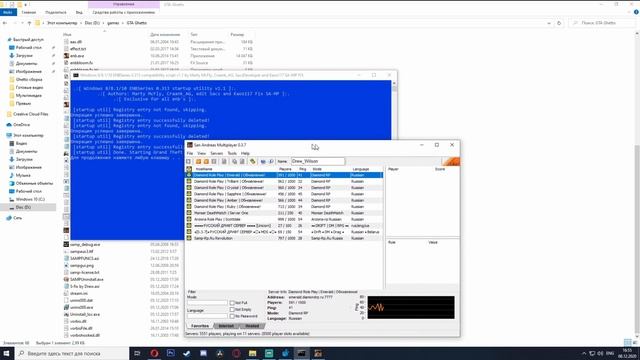This screenshot has width=640, height=360.
Task: Open the Вид ribbon tab
Action: coord(79,12)
